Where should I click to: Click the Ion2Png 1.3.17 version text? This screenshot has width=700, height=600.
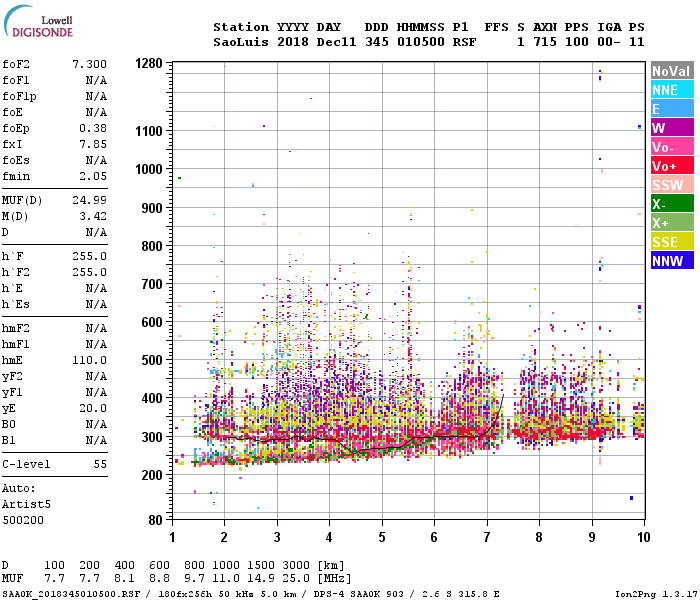[x=654, y=594]
